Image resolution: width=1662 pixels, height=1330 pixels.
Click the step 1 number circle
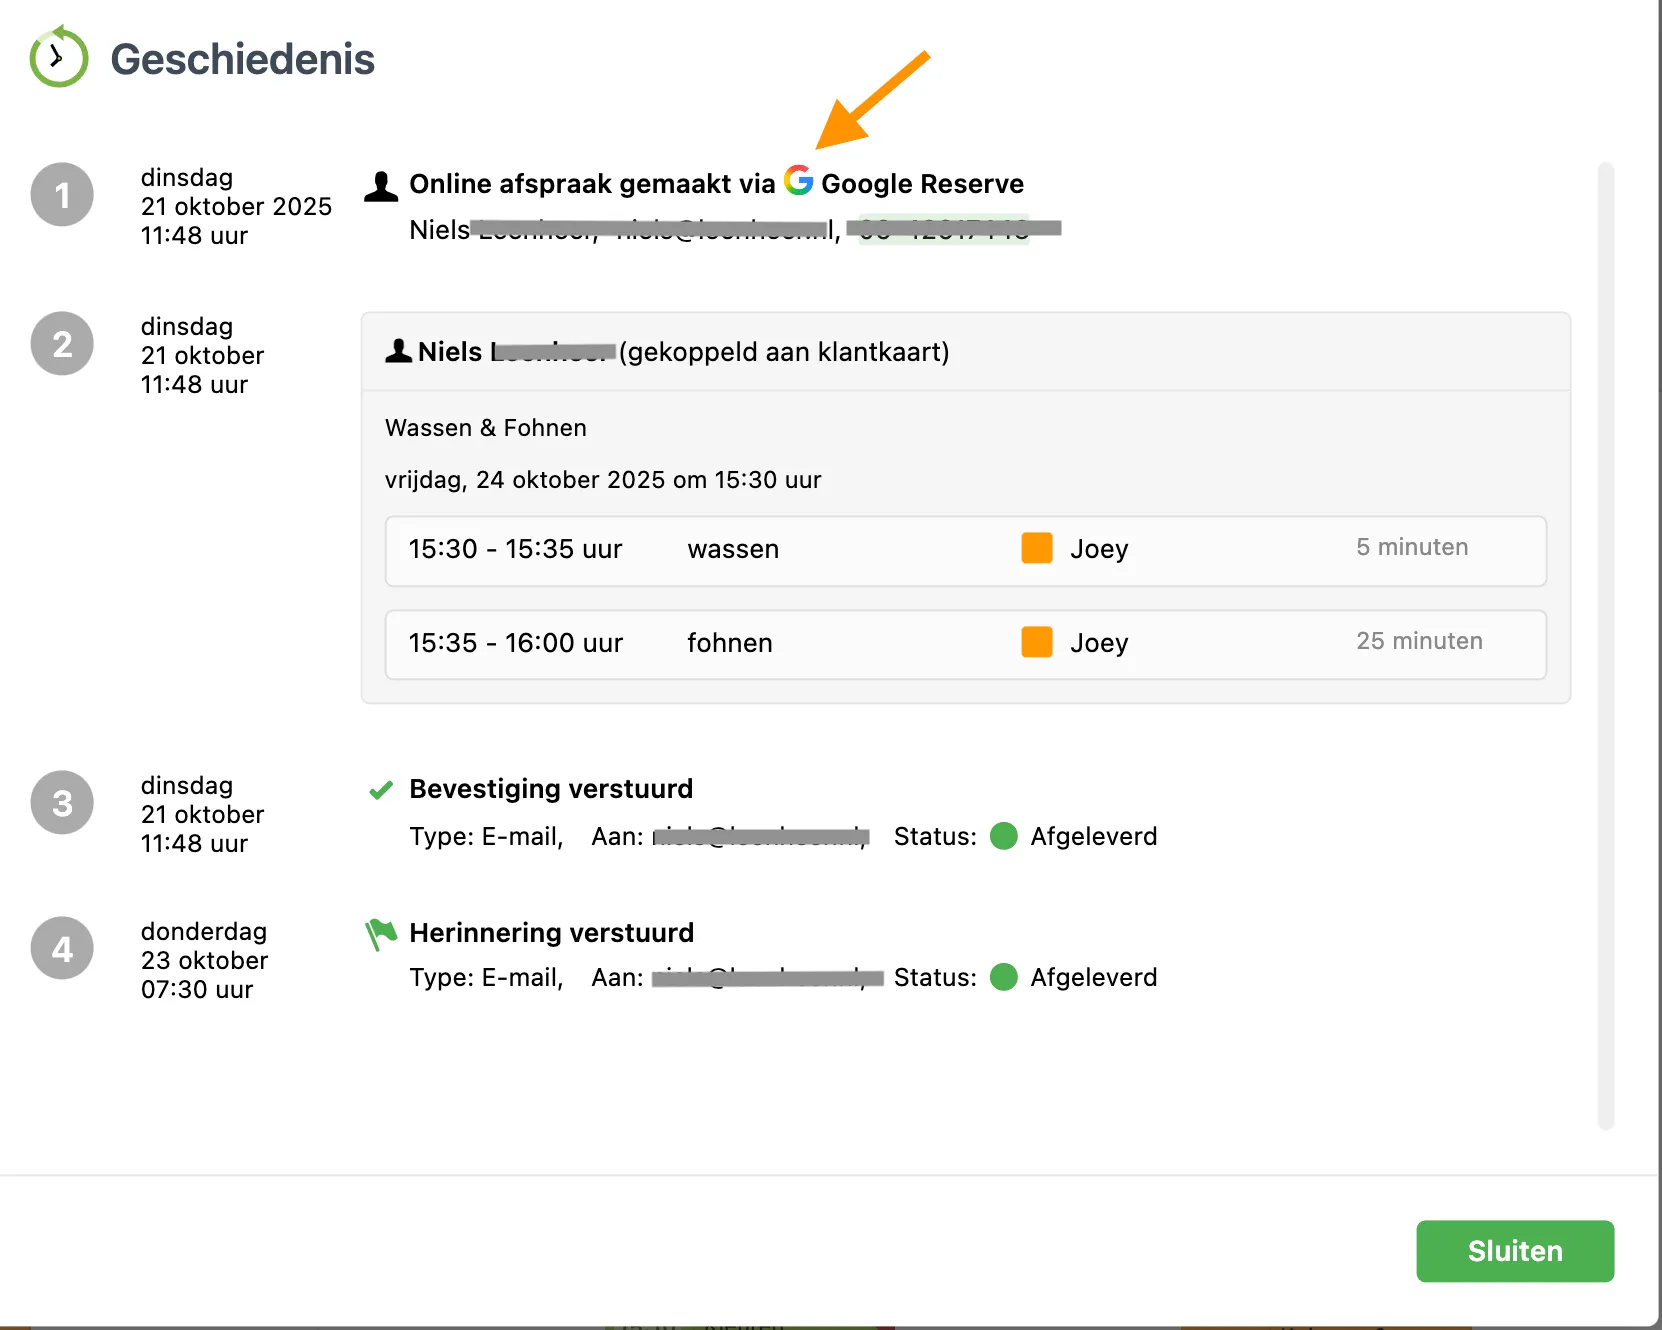(62, 195)
